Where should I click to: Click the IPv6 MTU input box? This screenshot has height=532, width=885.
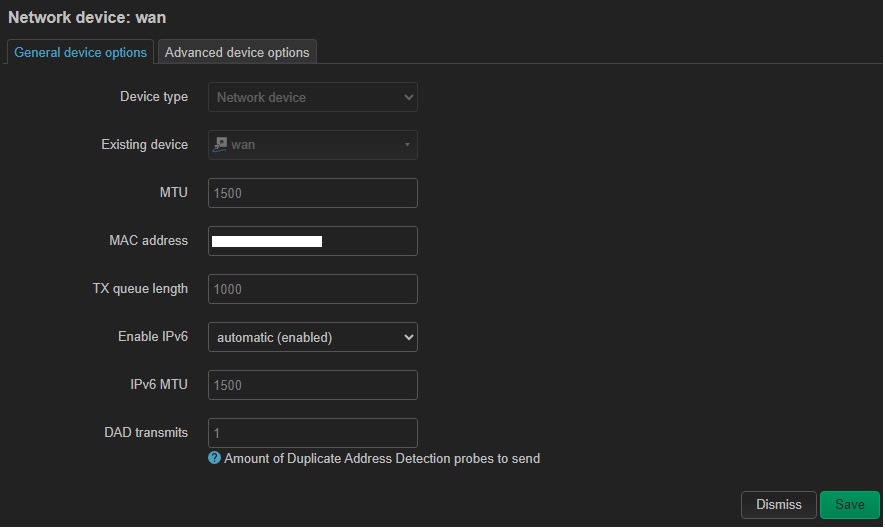pos(313,385)
